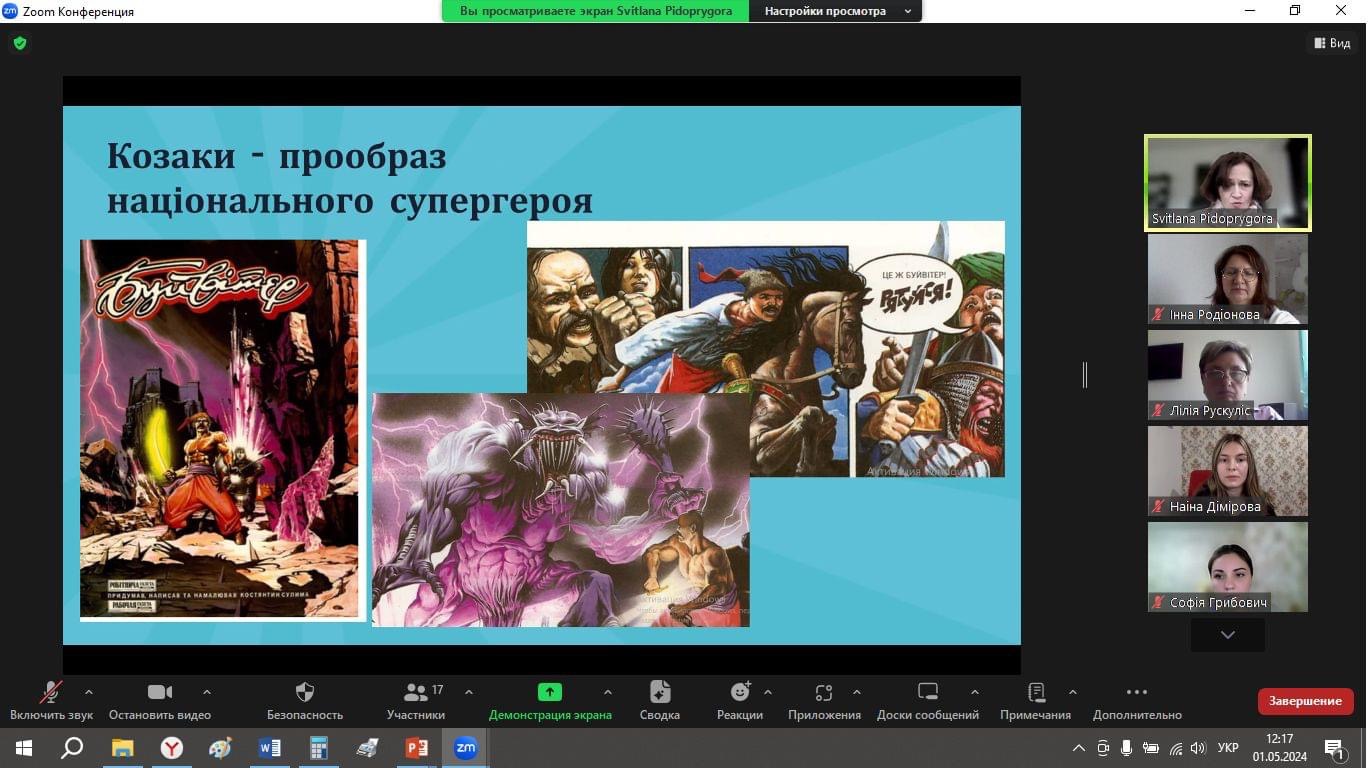Show more participants with down chevron

[1228, 635]
